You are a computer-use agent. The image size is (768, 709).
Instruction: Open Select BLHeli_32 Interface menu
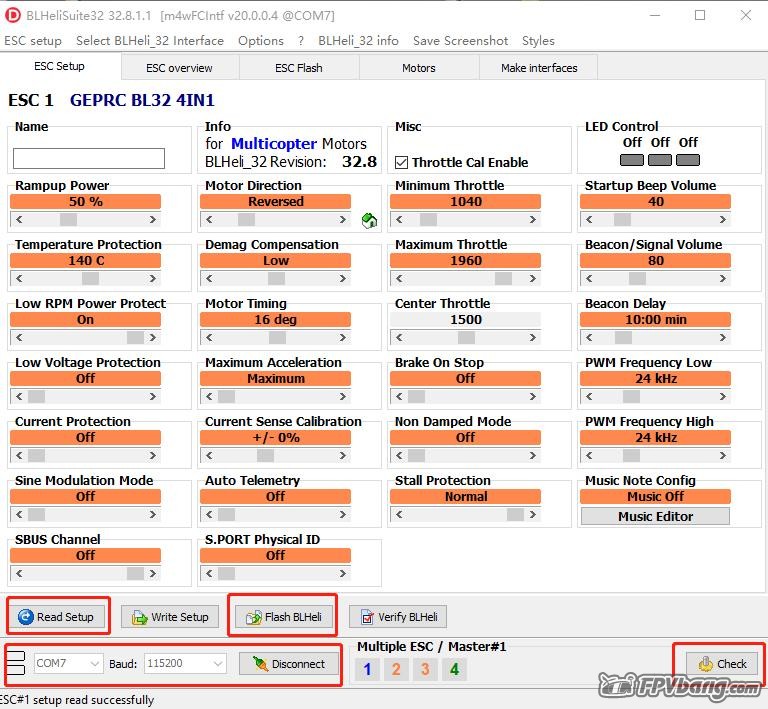tap(150, 41)
